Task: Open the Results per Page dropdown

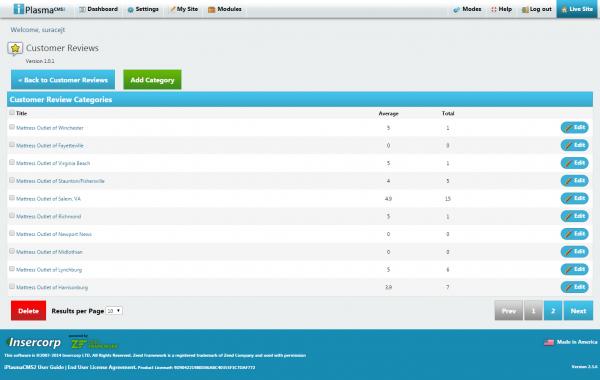Action: 114,311
